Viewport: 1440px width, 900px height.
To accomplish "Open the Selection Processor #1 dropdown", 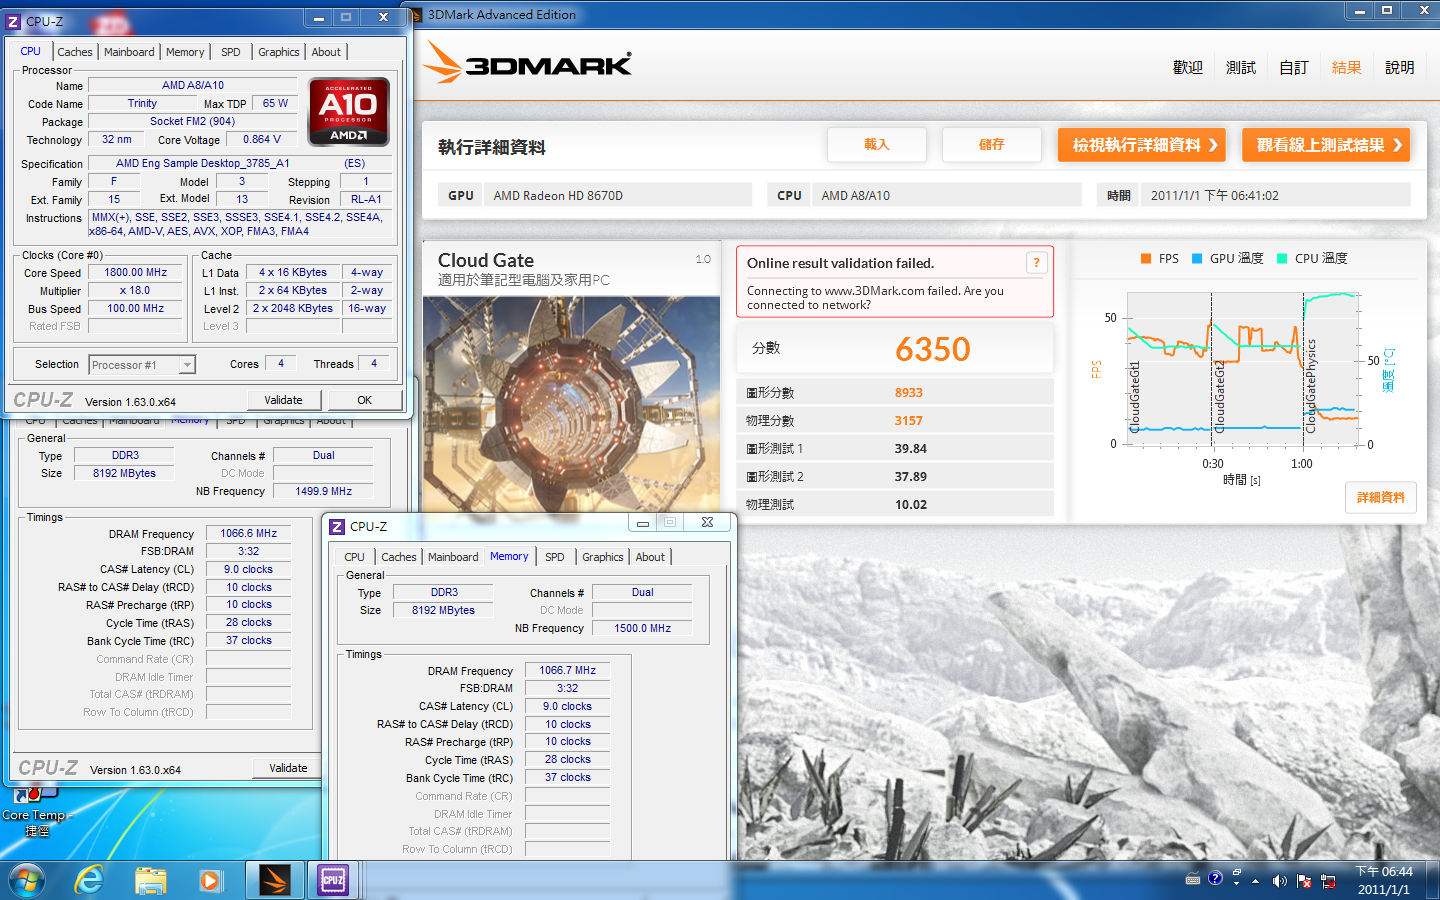I will [x=142, y=365].
